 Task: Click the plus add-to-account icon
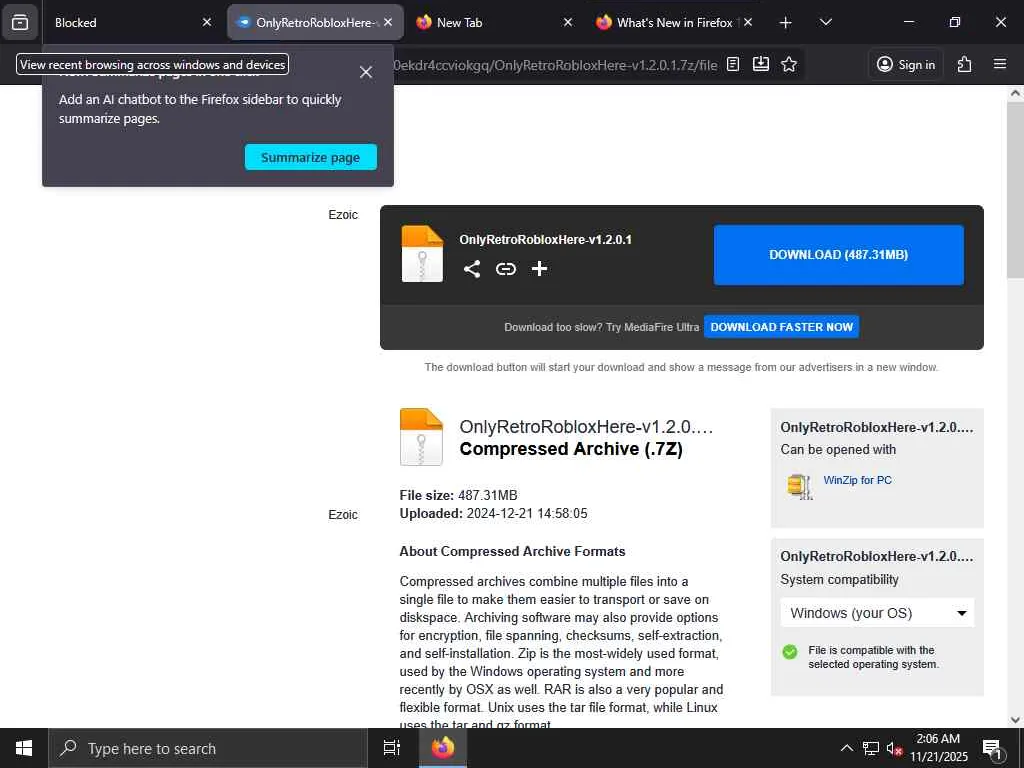coord(539,268)
